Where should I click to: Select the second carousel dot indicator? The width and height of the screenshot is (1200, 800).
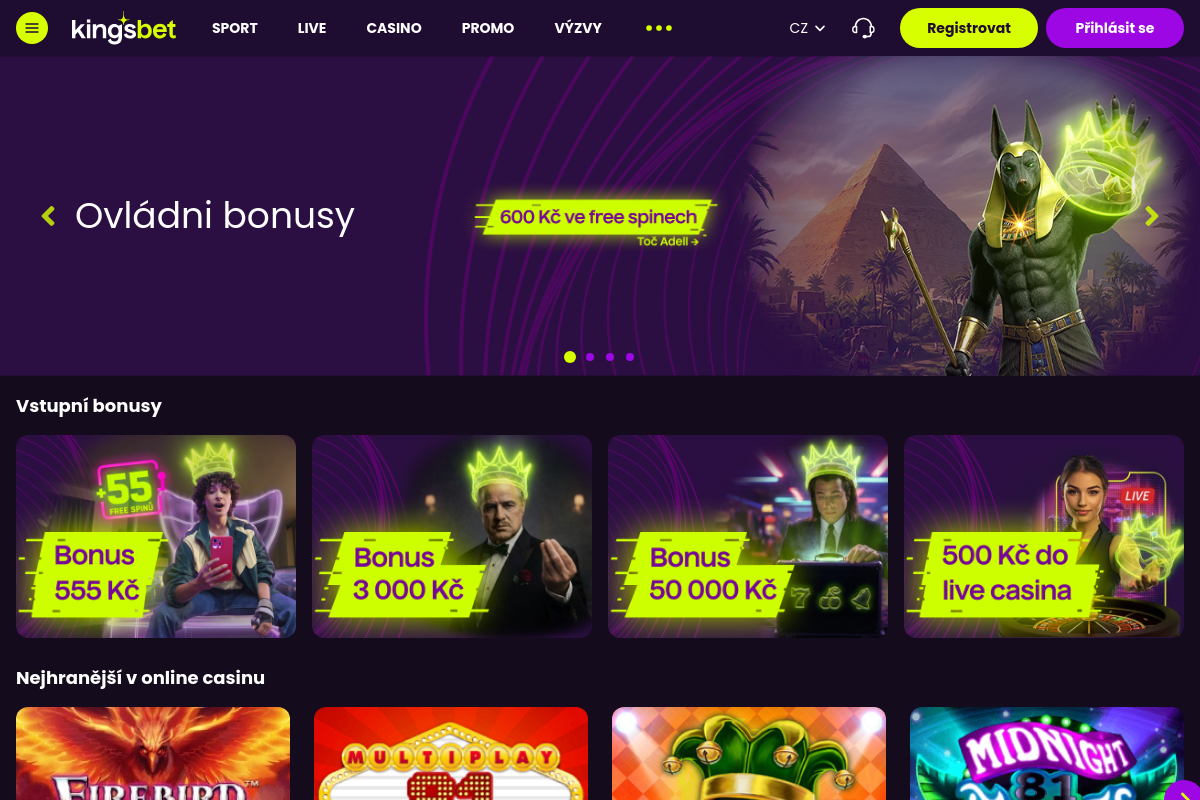[590, 357]
